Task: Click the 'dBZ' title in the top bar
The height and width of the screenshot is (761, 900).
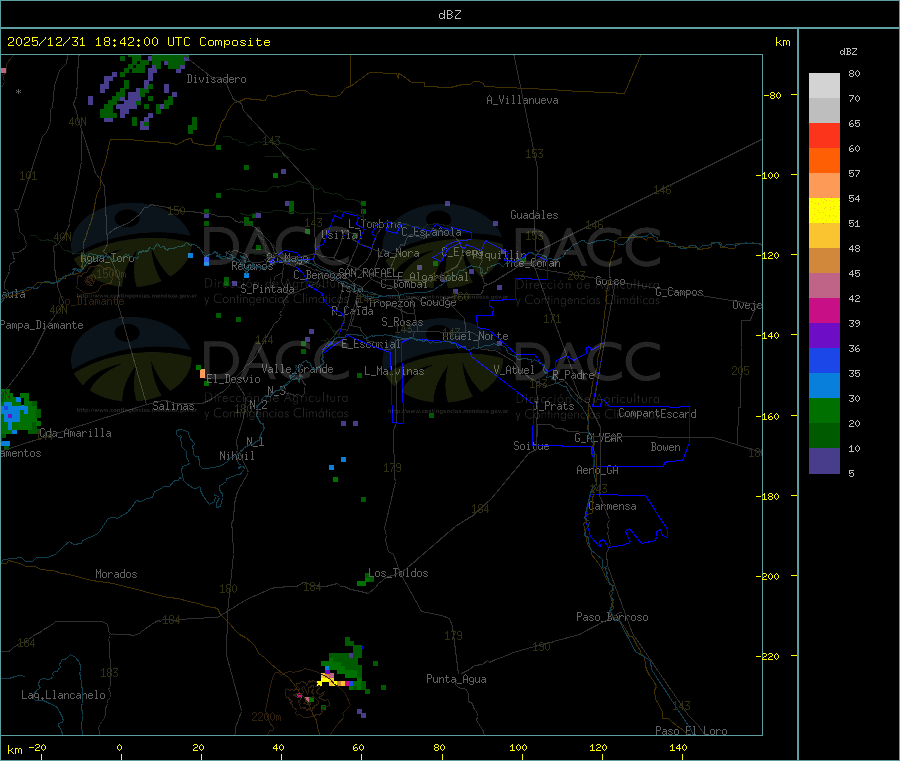Action: tap(449, 15)
